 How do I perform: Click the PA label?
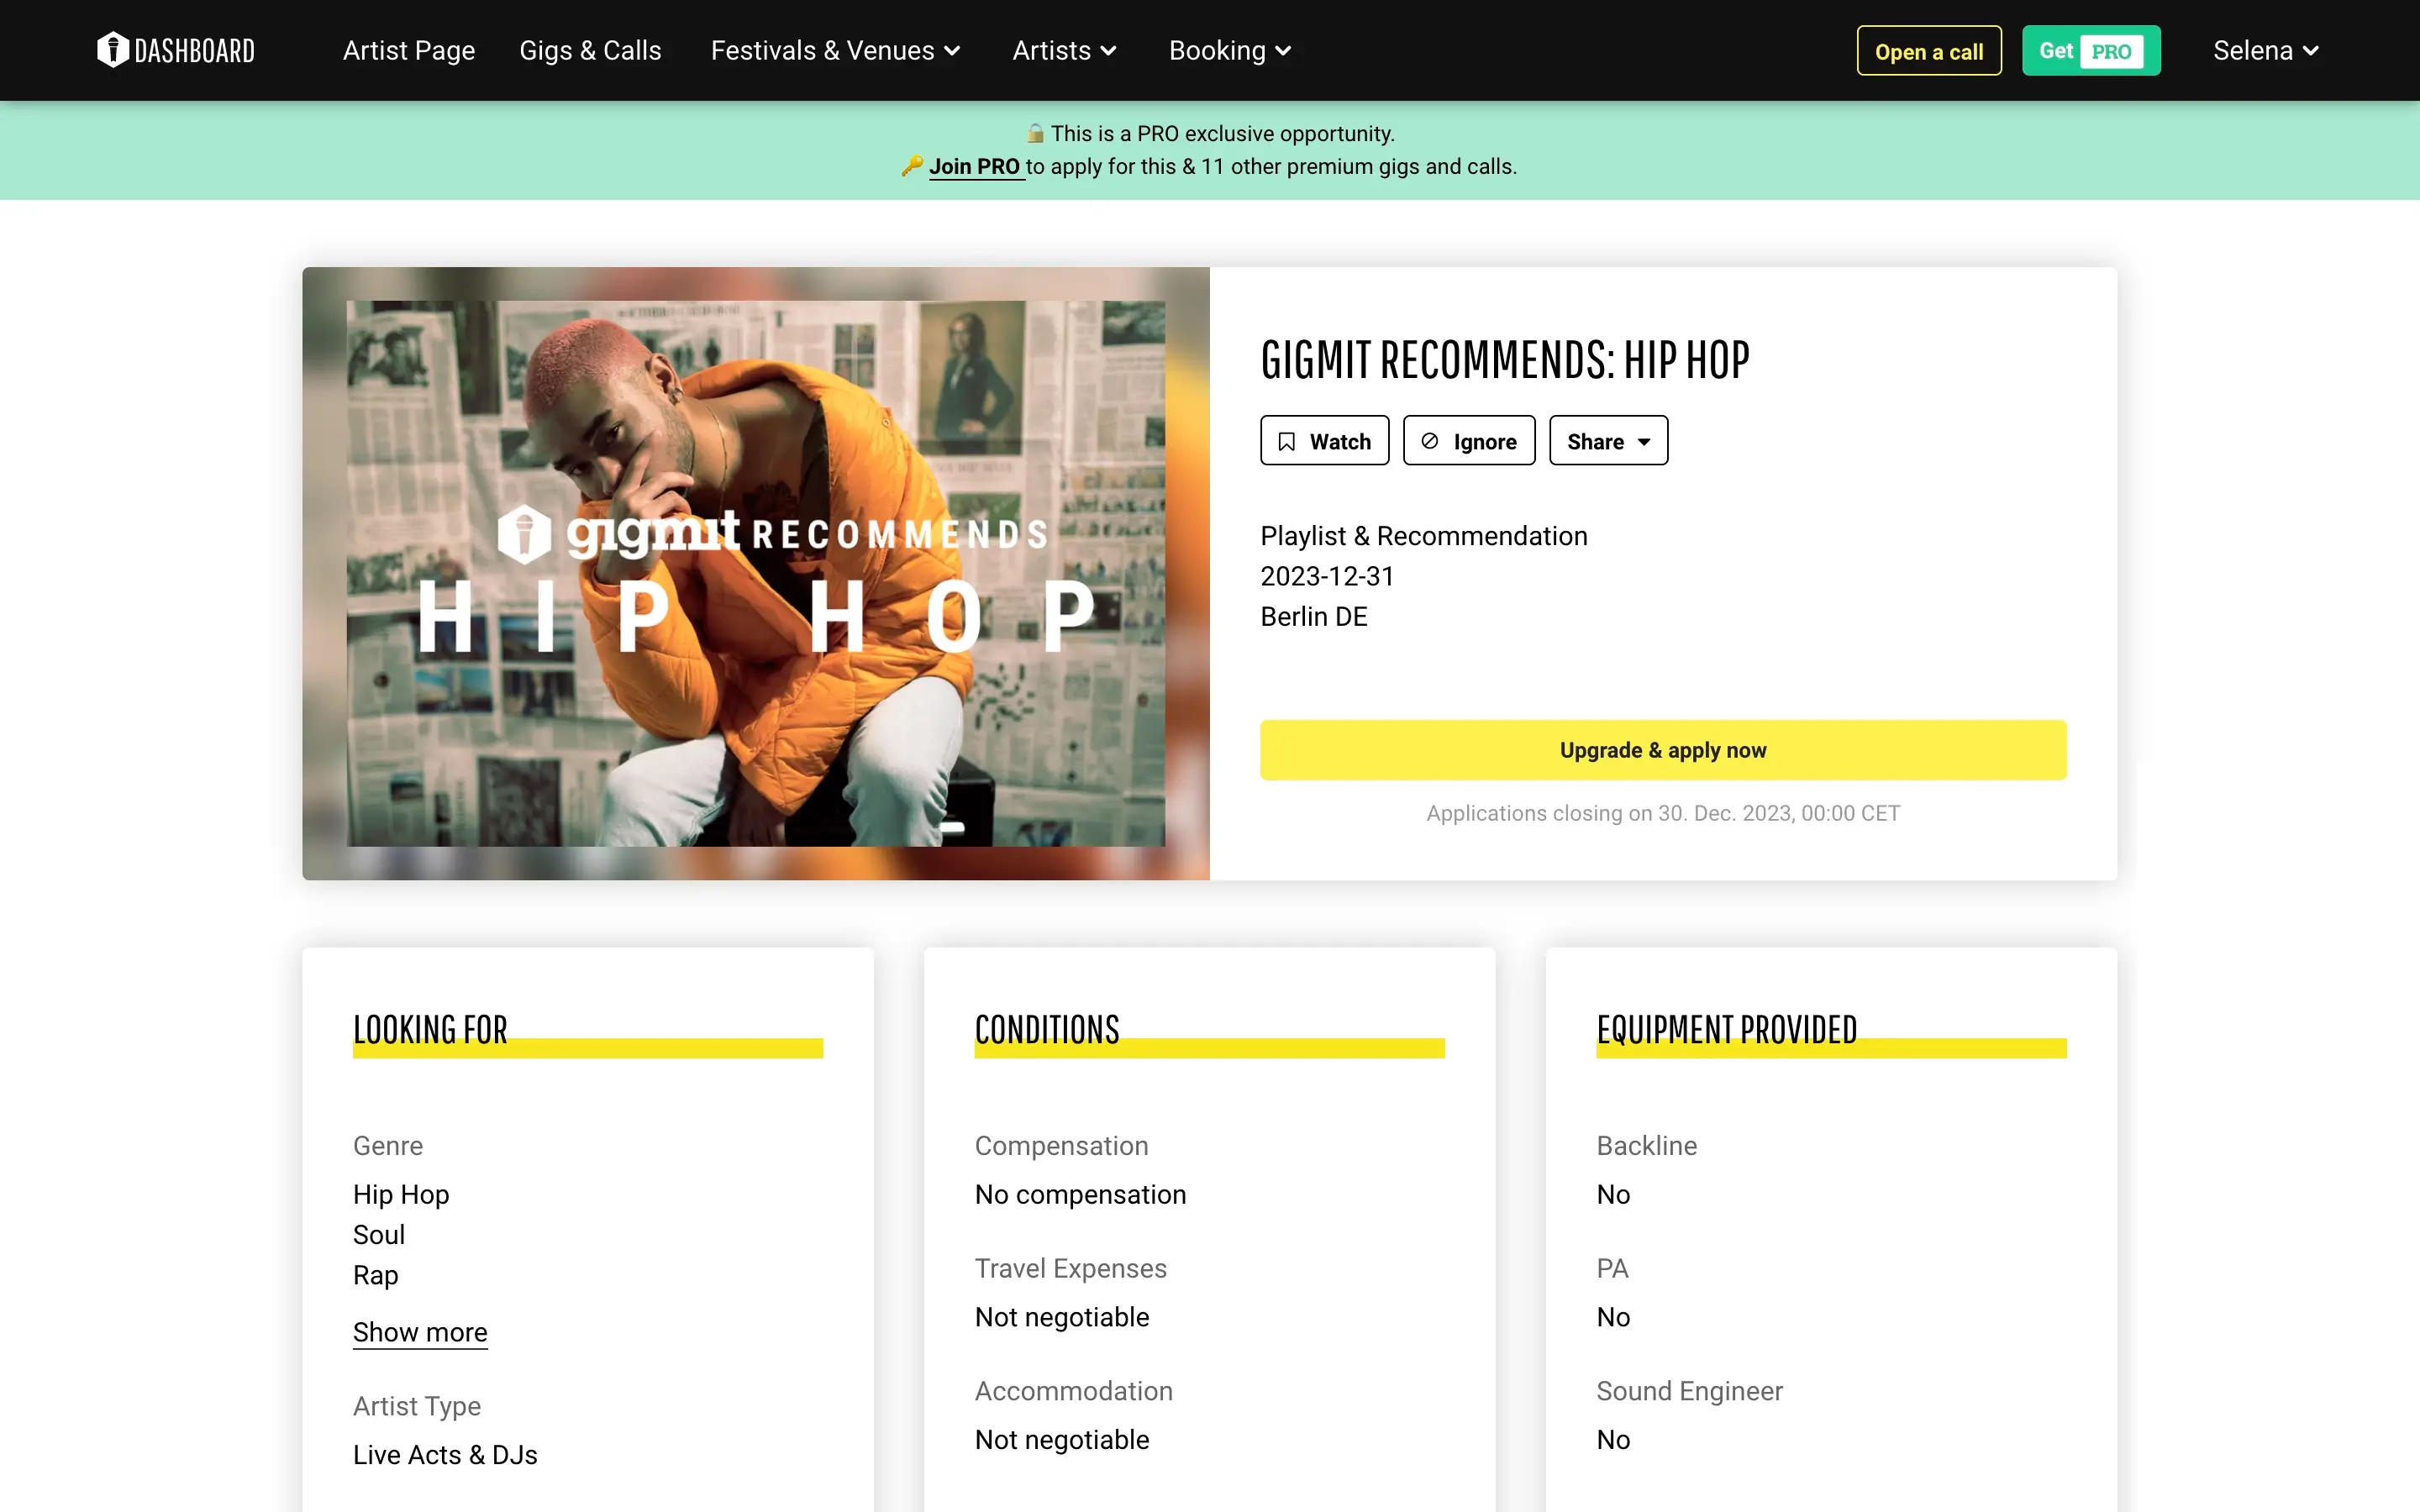point(1613,1268)
